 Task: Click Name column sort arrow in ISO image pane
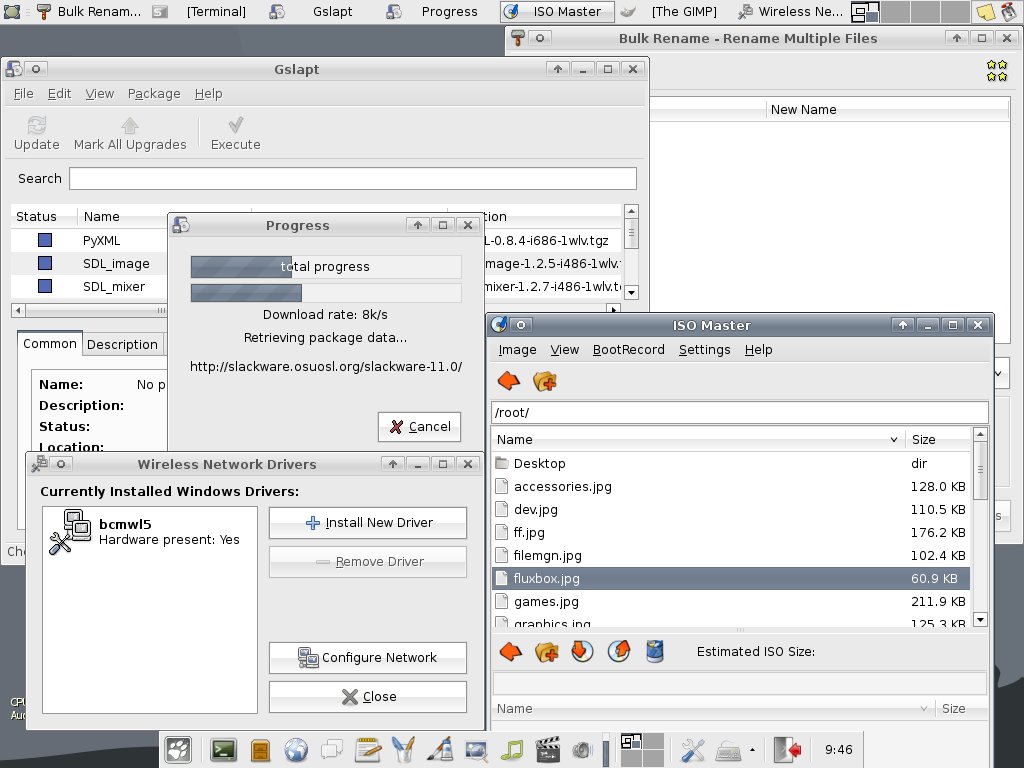point(923,708)
